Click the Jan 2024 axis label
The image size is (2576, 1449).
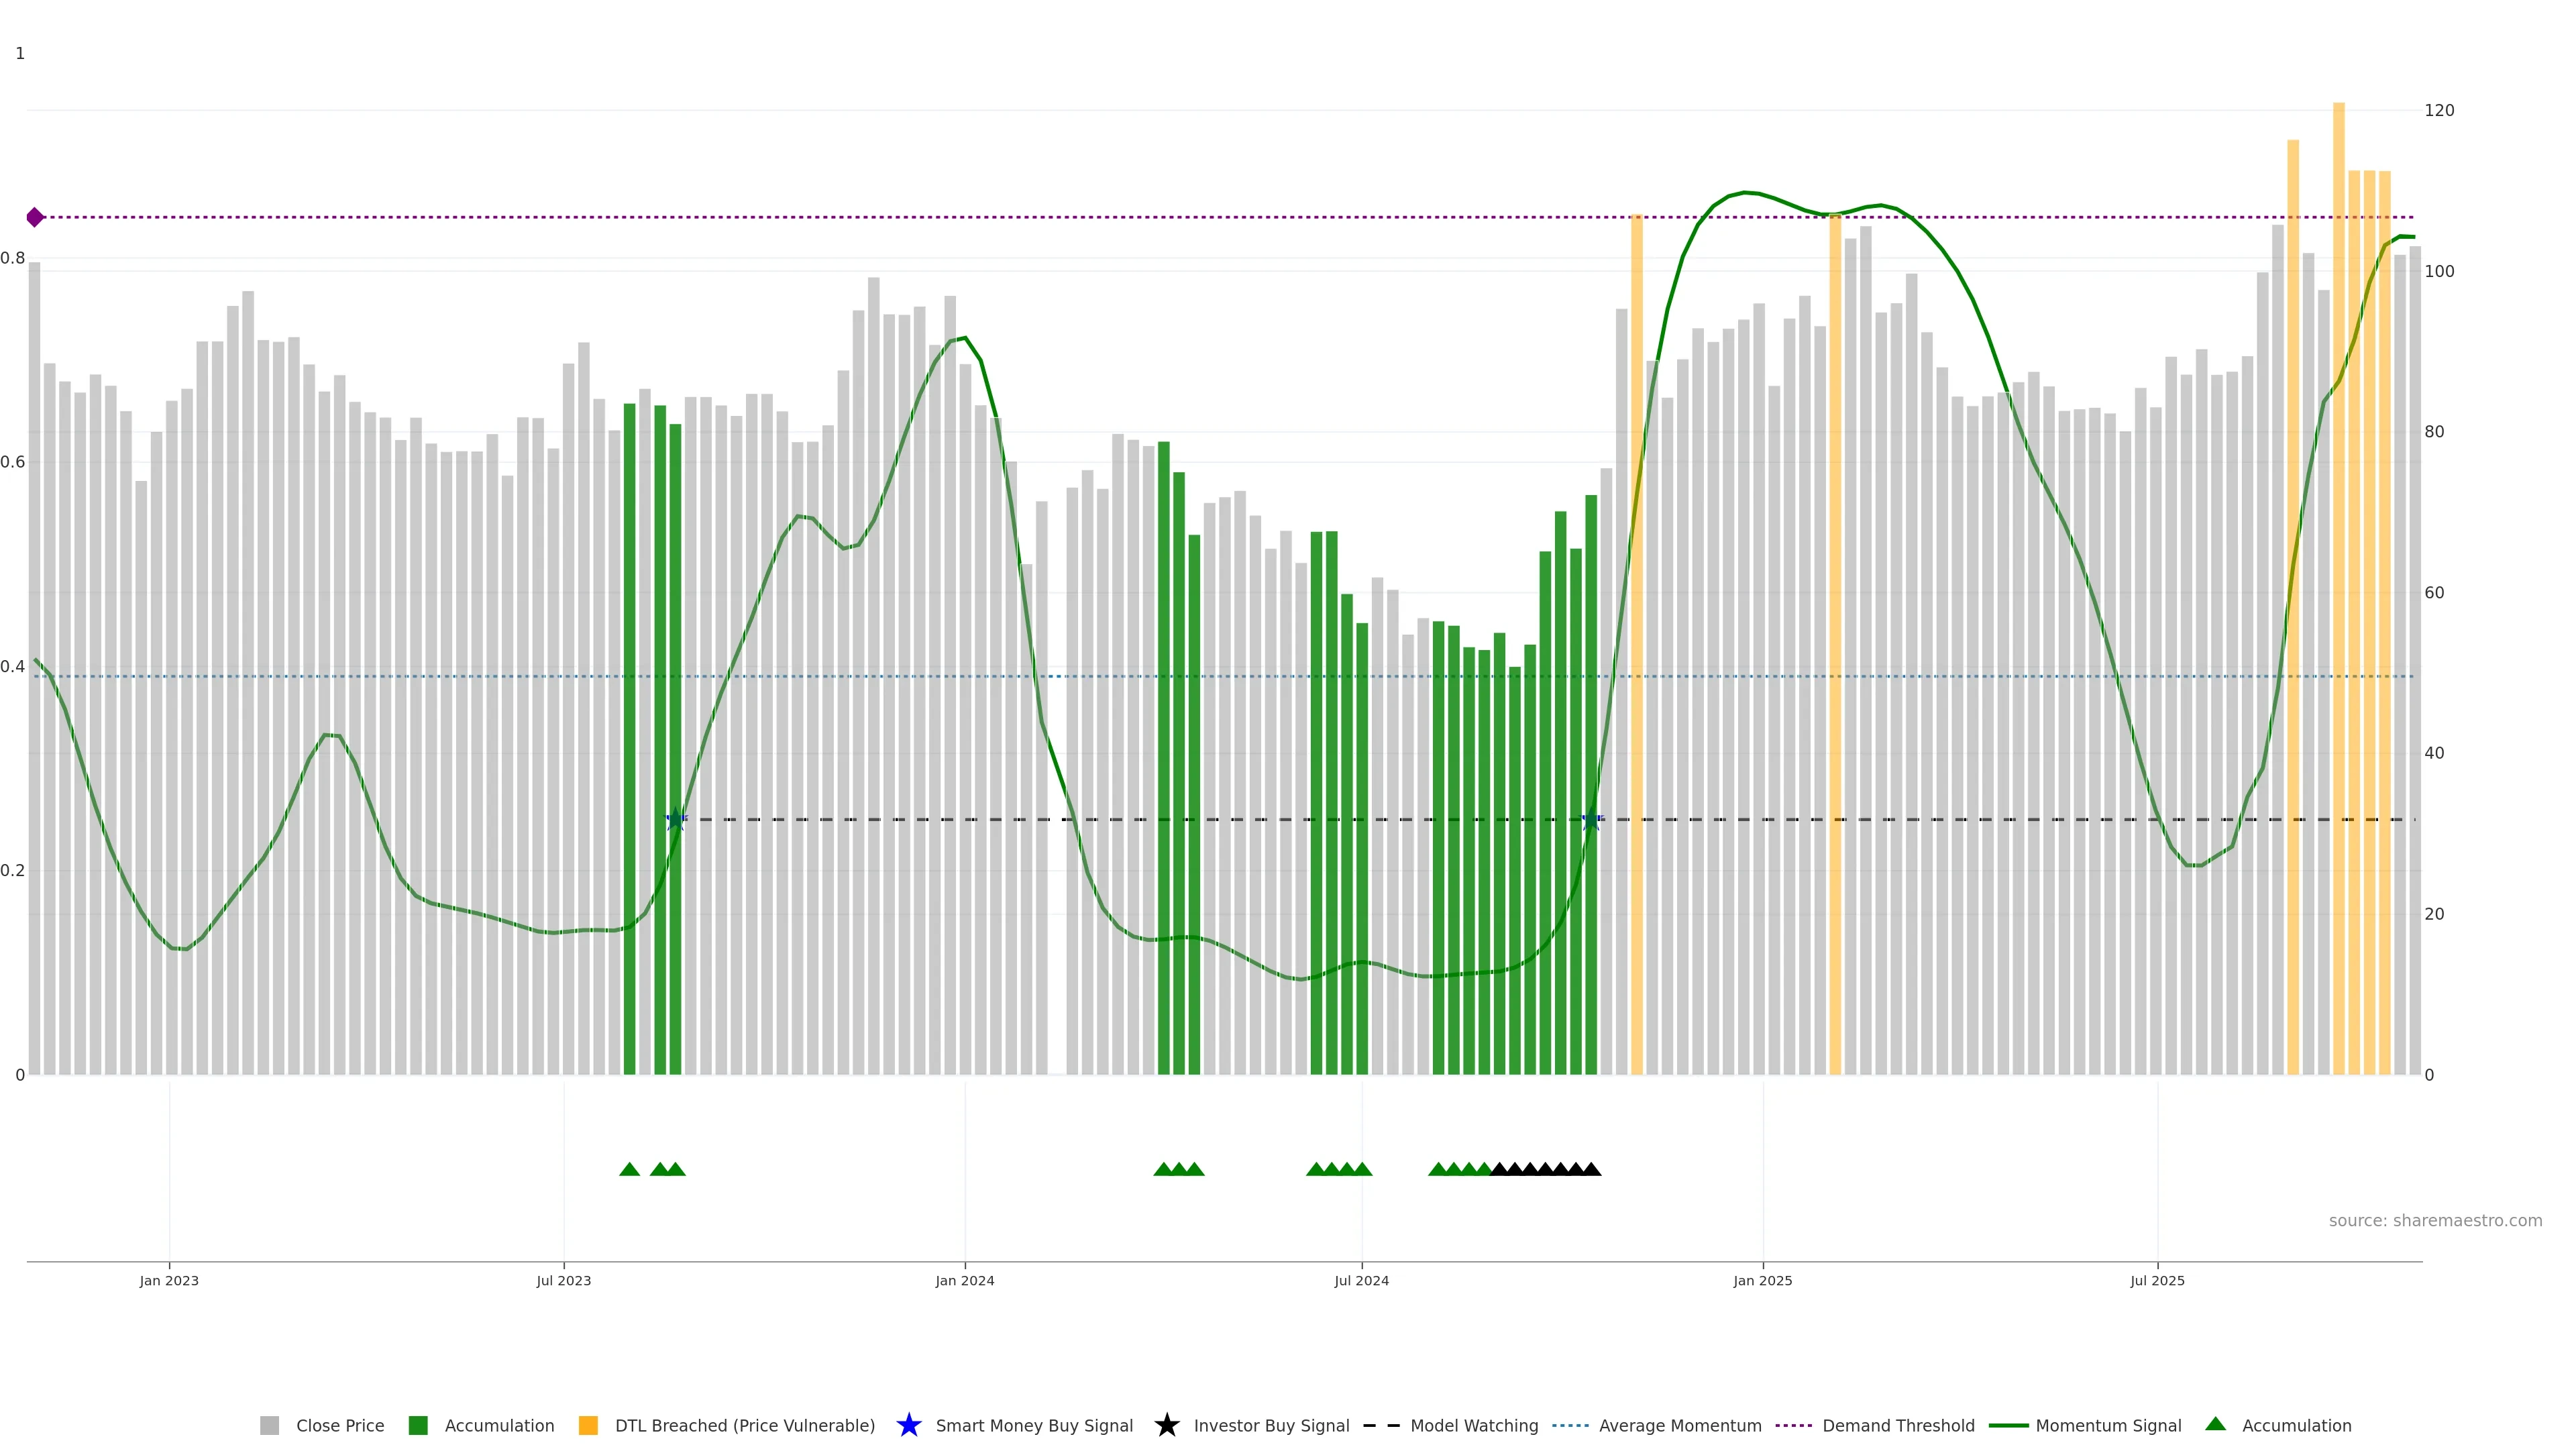pos(964,1281)
